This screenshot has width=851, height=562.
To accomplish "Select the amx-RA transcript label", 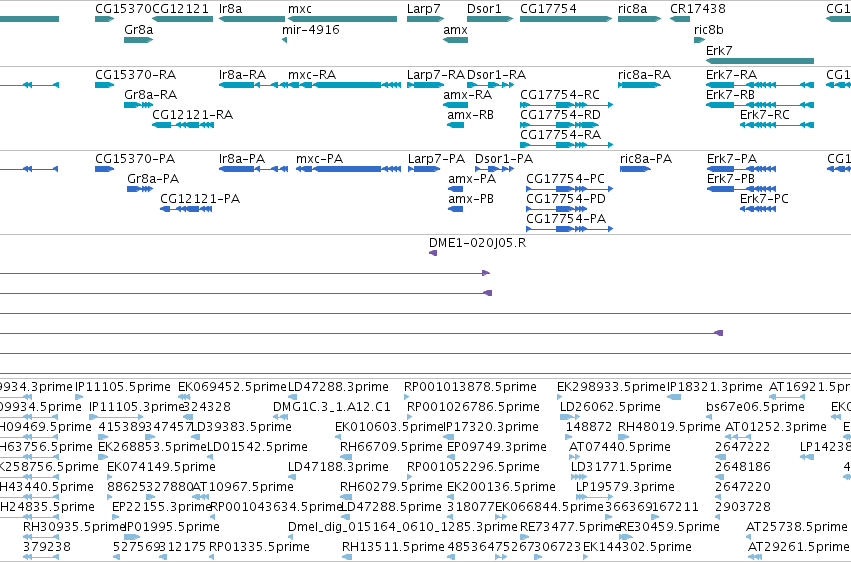I will coord(467,94).
